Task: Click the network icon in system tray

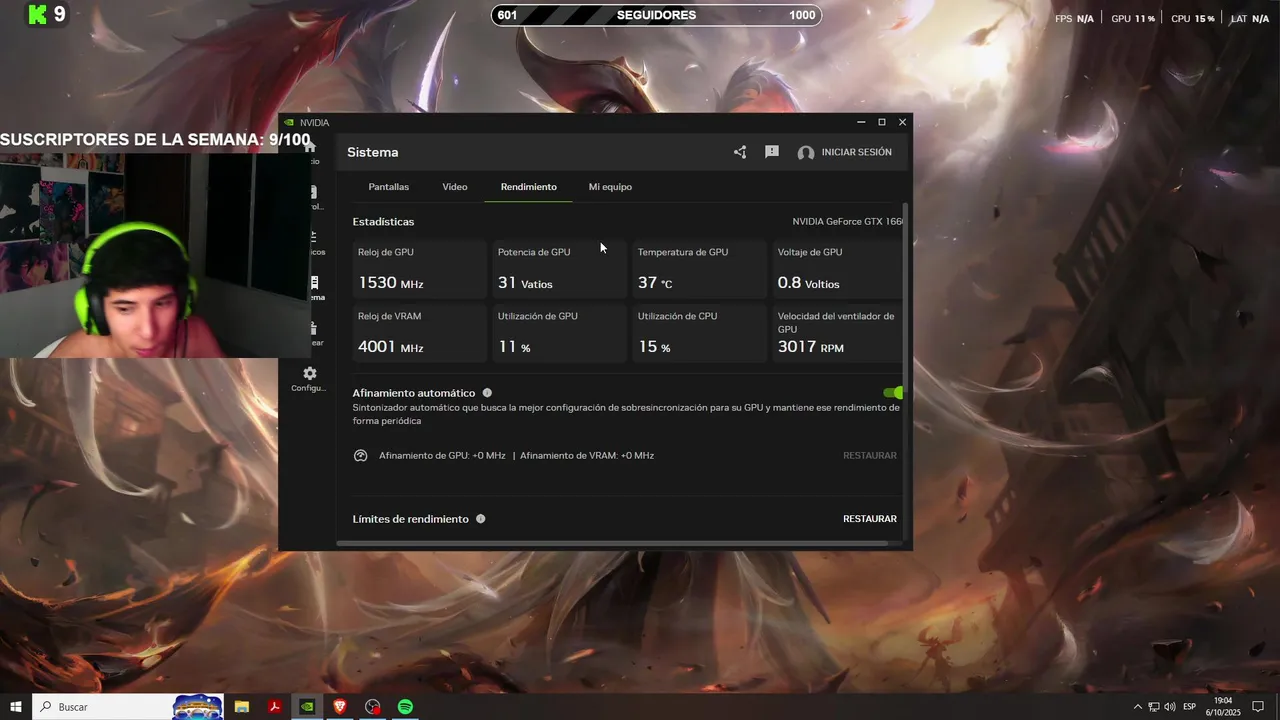Action: pyautogui.click(x=1153, y=707)
